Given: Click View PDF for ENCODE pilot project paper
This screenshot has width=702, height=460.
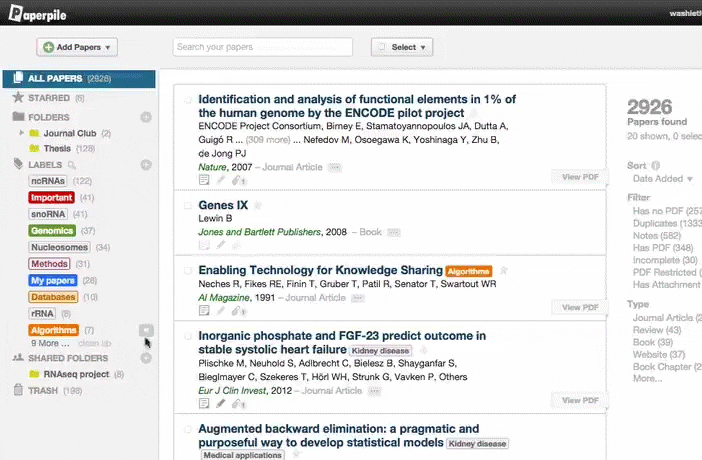Looking at the screenshot, I should pyautogui.click(x=580, y=177).
